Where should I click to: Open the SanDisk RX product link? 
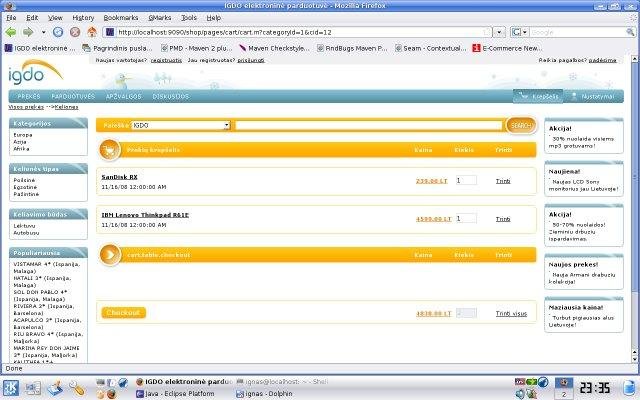pyautogui.click(x=119, y=177)
